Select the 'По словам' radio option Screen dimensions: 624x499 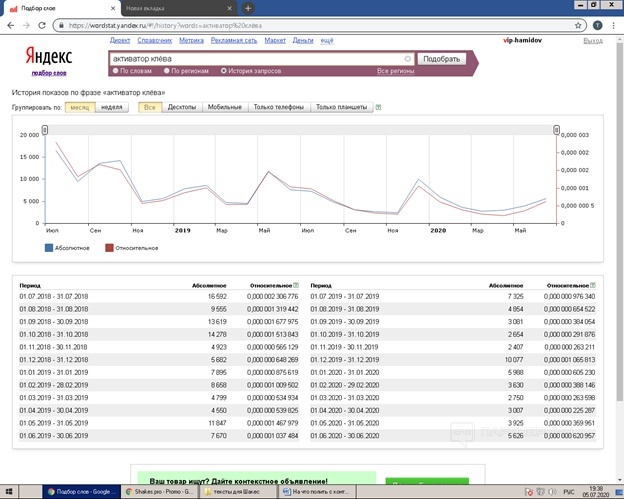point(116,71)
